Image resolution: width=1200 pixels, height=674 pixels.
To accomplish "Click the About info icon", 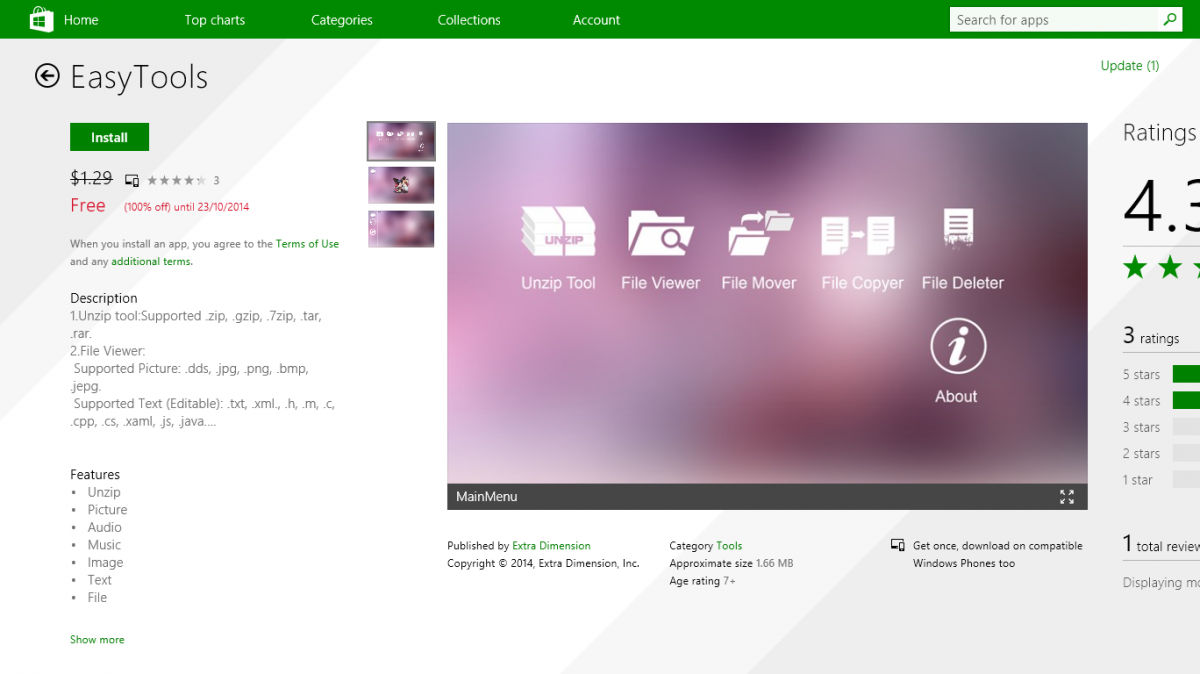I will pos(958,348).
